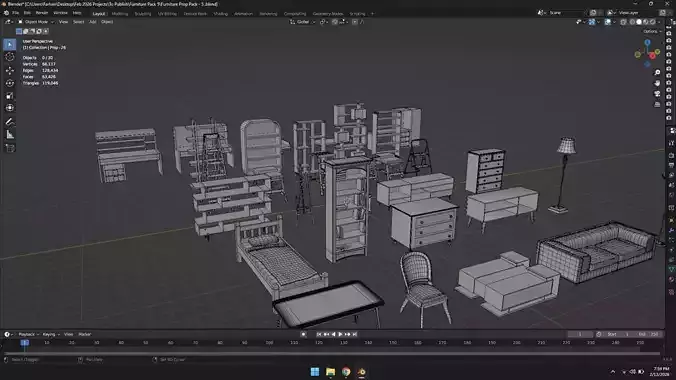This screenshot has height=380, width=676.
Task: Toggle proportional editing in header
Action: point(355,22)
